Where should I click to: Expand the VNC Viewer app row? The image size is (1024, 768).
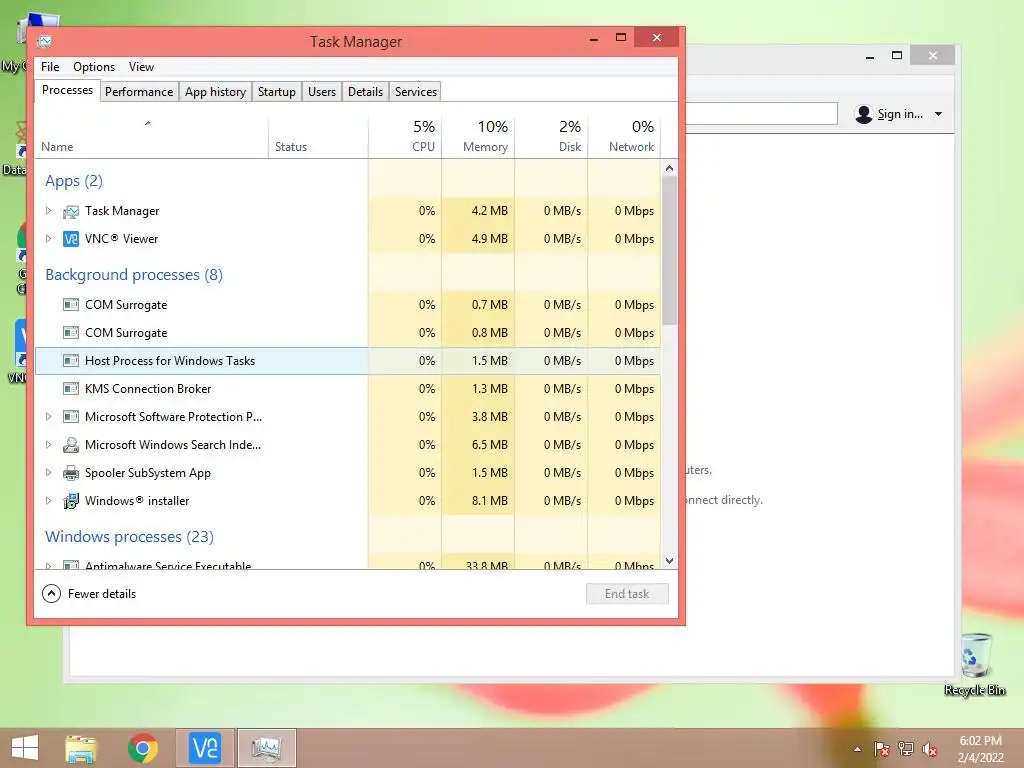coord(48,239)
